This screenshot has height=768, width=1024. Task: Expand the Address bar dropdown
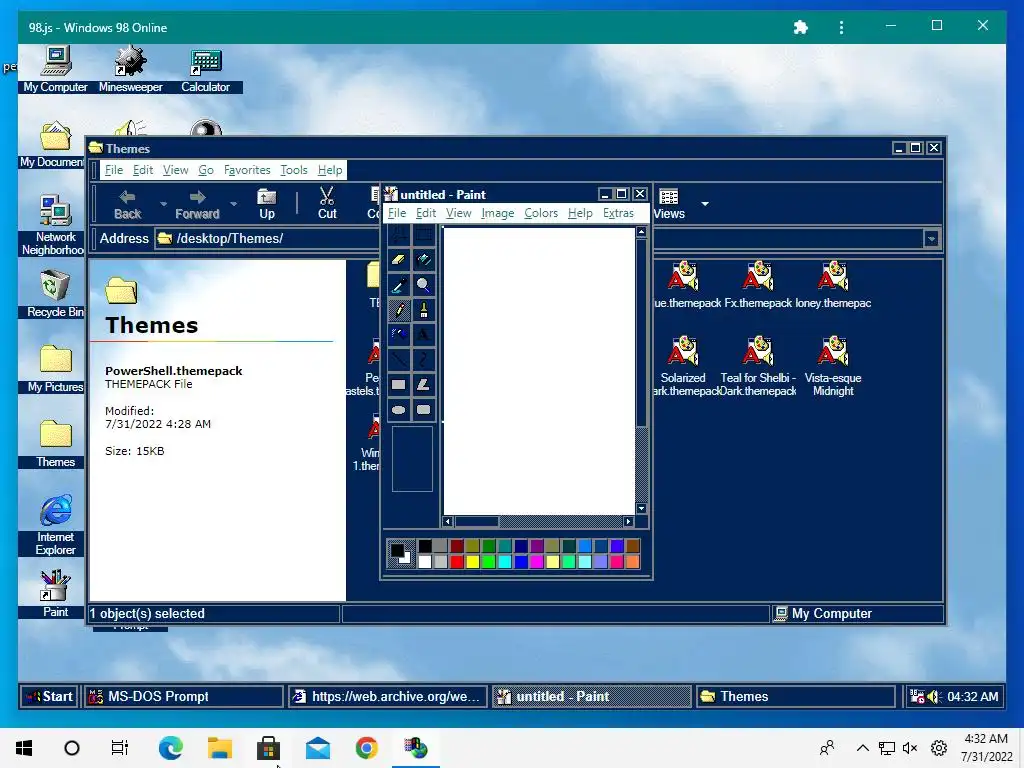[931, 239]
